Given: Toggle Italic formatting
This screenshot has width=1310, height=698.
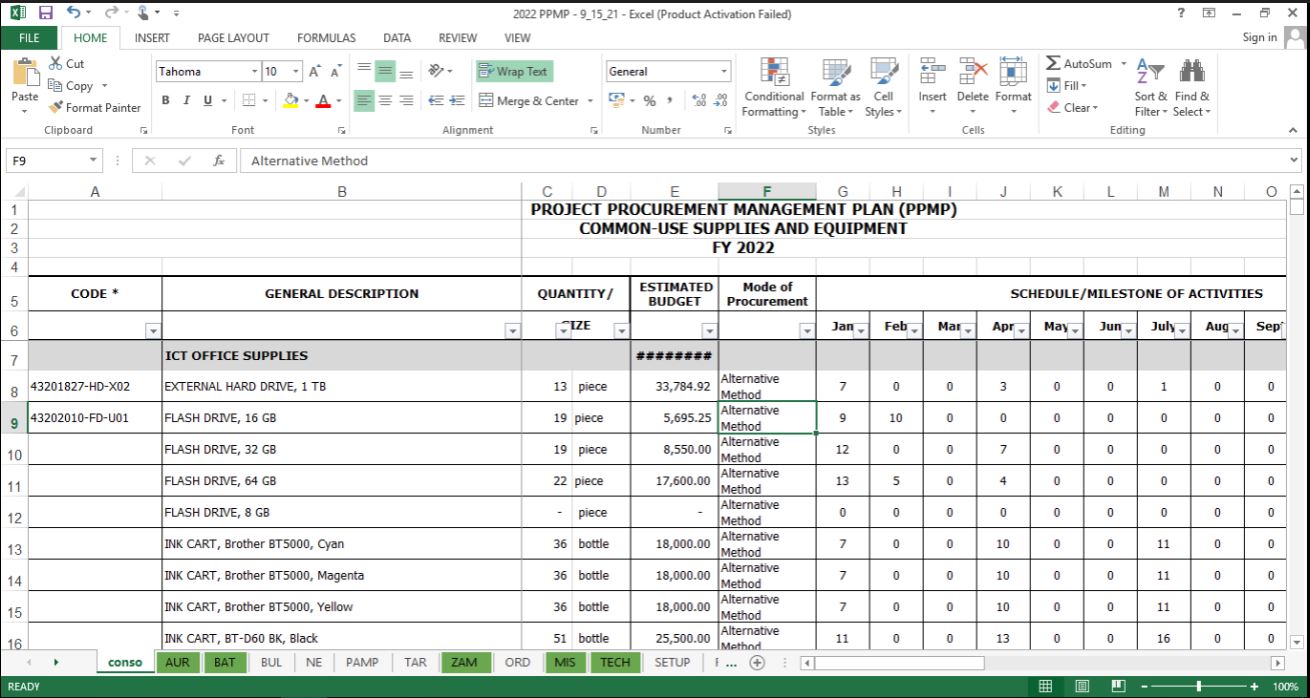Looking at the screenshot, I should [185, 100].
